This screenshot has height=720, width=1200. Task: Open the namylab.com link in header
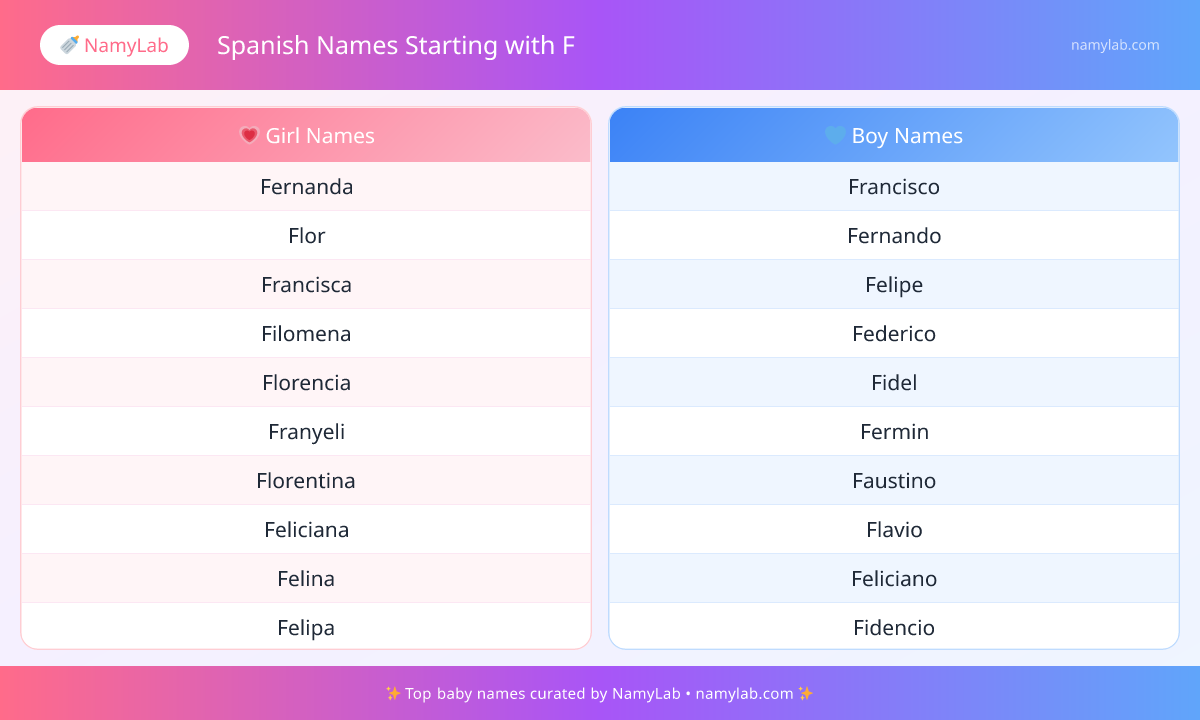click(x=1115, y=45)
